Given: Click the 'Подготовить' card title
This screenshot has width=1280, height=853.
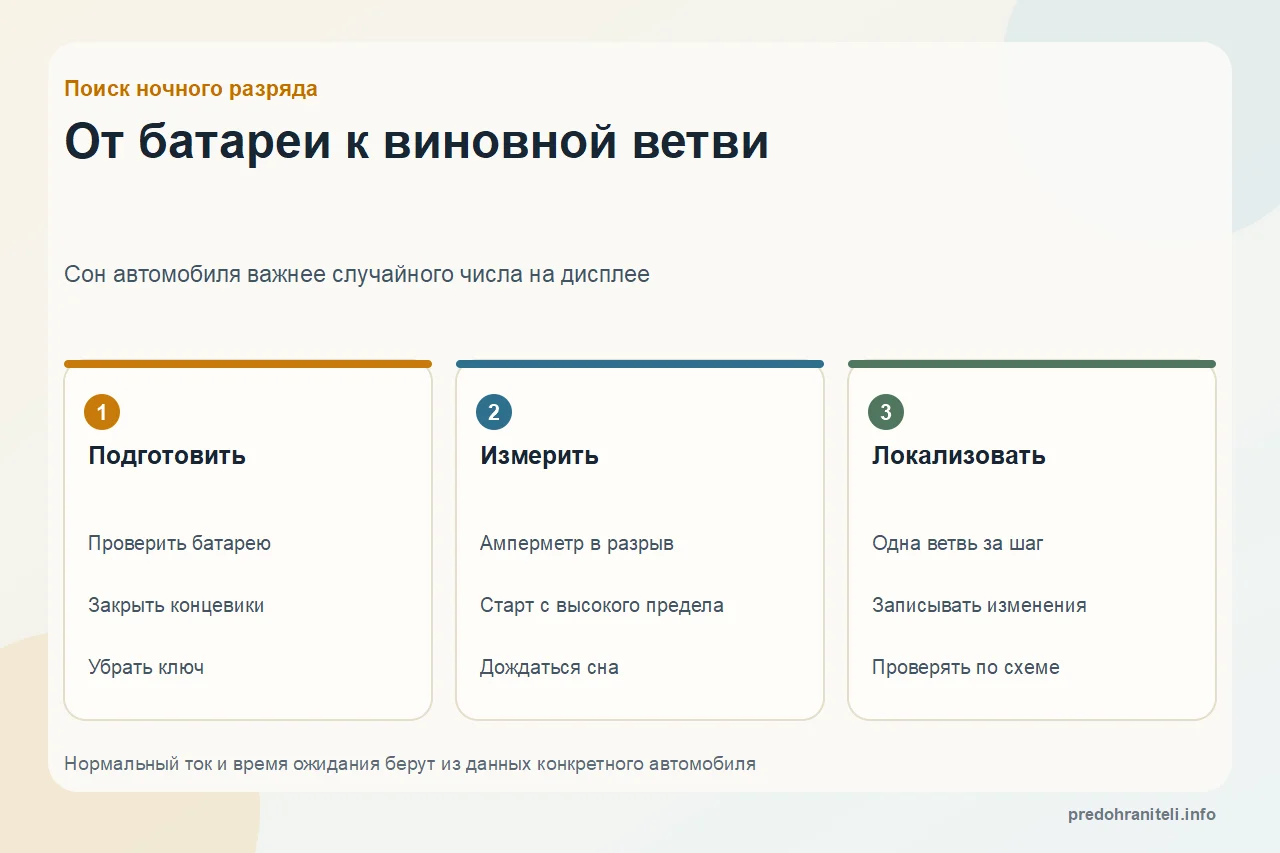Looking at the screenshot, I should click(167, 456).
